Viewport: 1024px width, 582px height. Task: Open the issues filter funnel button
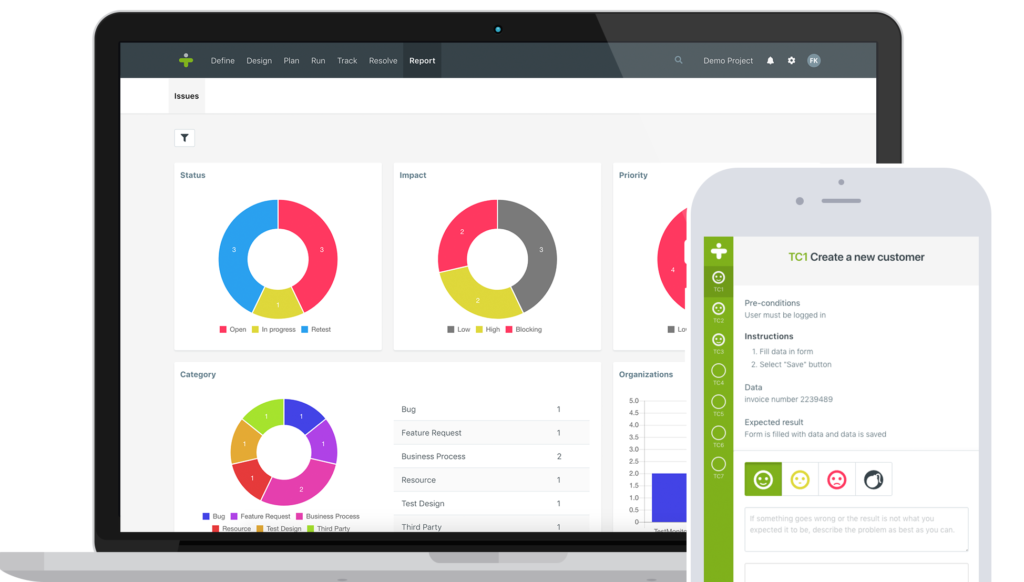tap(184, 138)
